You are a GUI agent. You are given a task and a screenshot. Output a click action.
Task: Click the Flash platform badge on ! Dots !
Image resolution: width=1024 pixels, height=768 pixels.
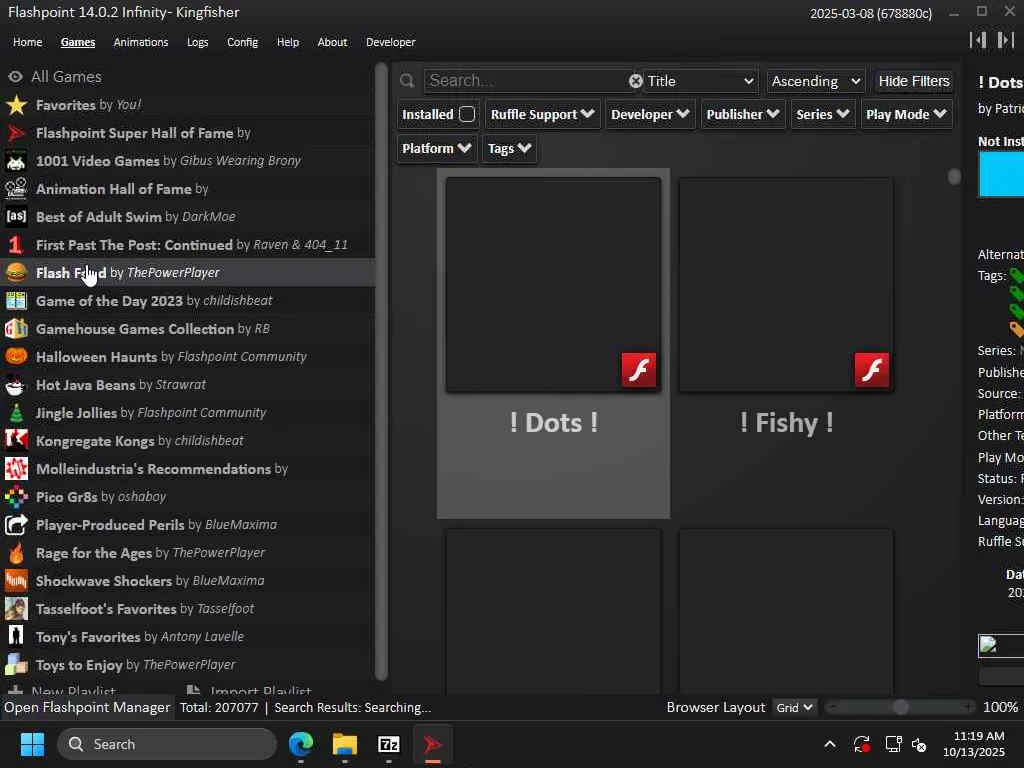tap(639, 370)
